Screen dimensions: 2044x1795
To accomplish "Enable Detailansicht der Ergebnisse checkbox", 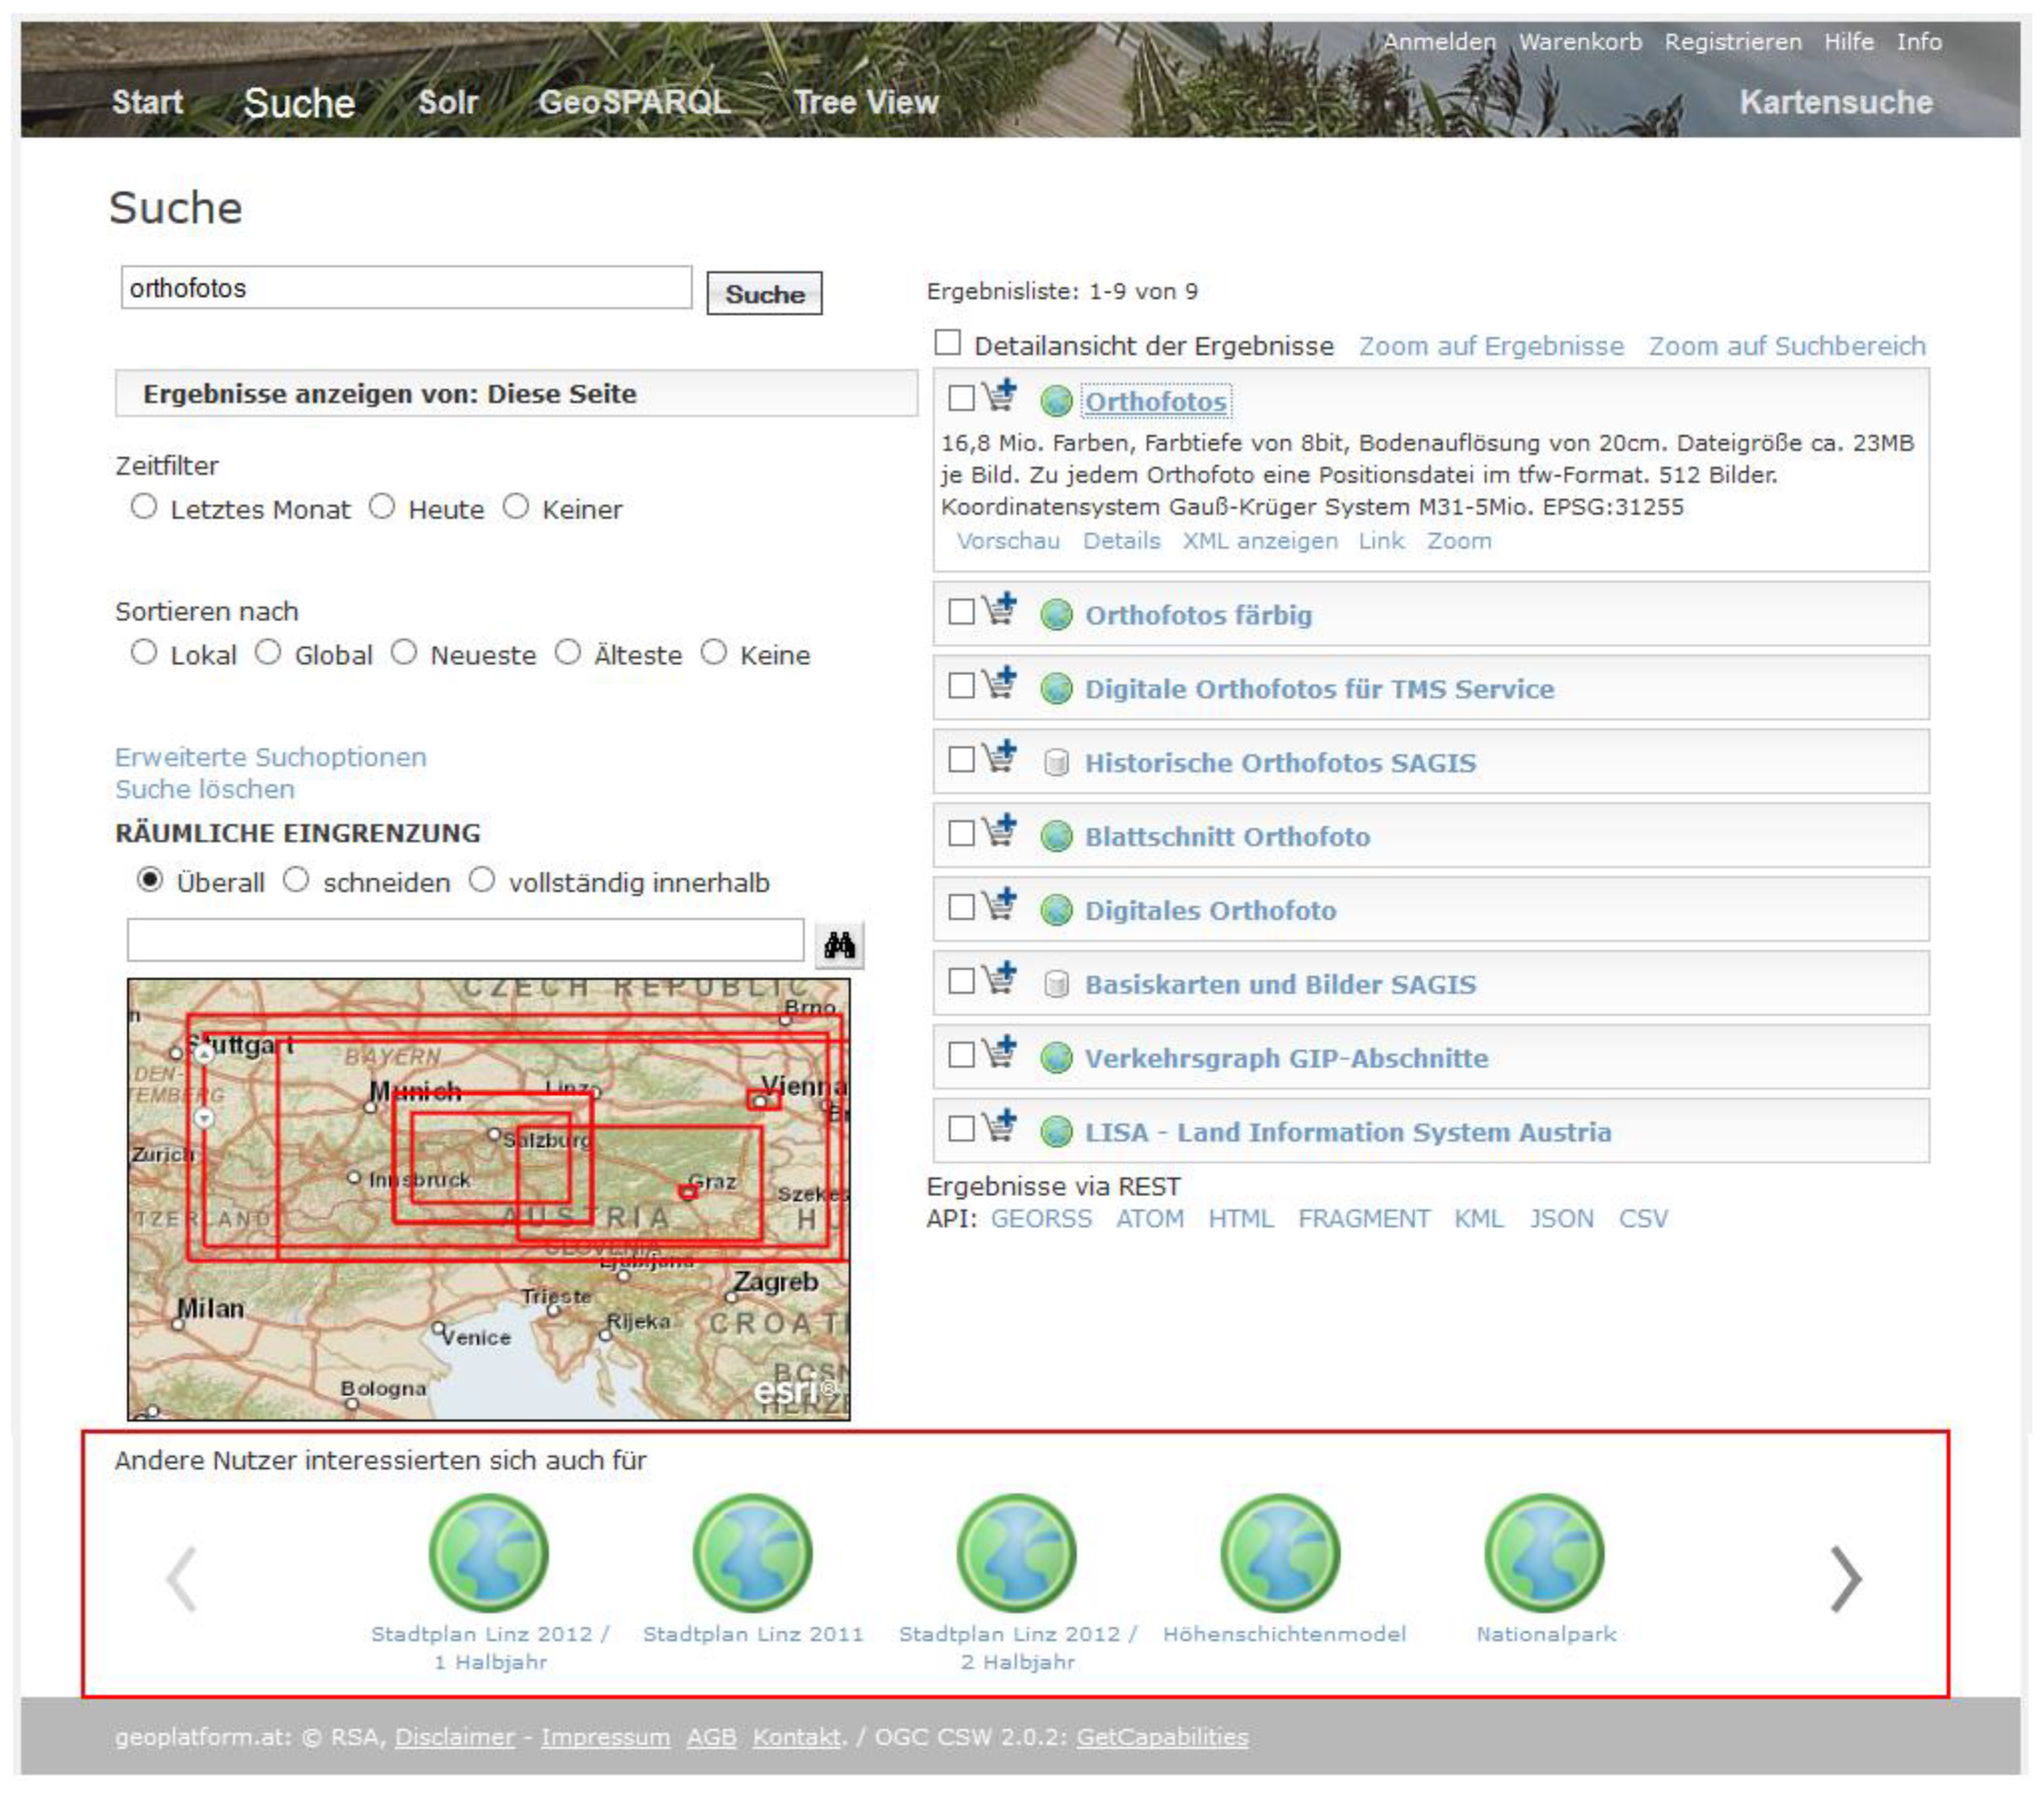I will point(947,343).
